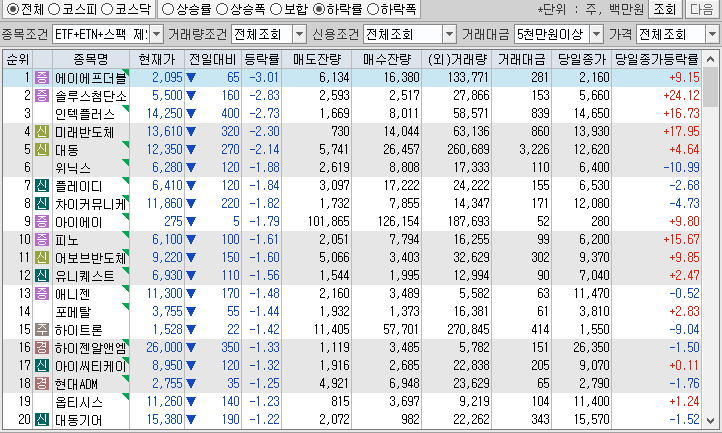Click 거래대금 value 3,226 for 대동
Viewport: 722px width, 433px height.
click(534, 149)
